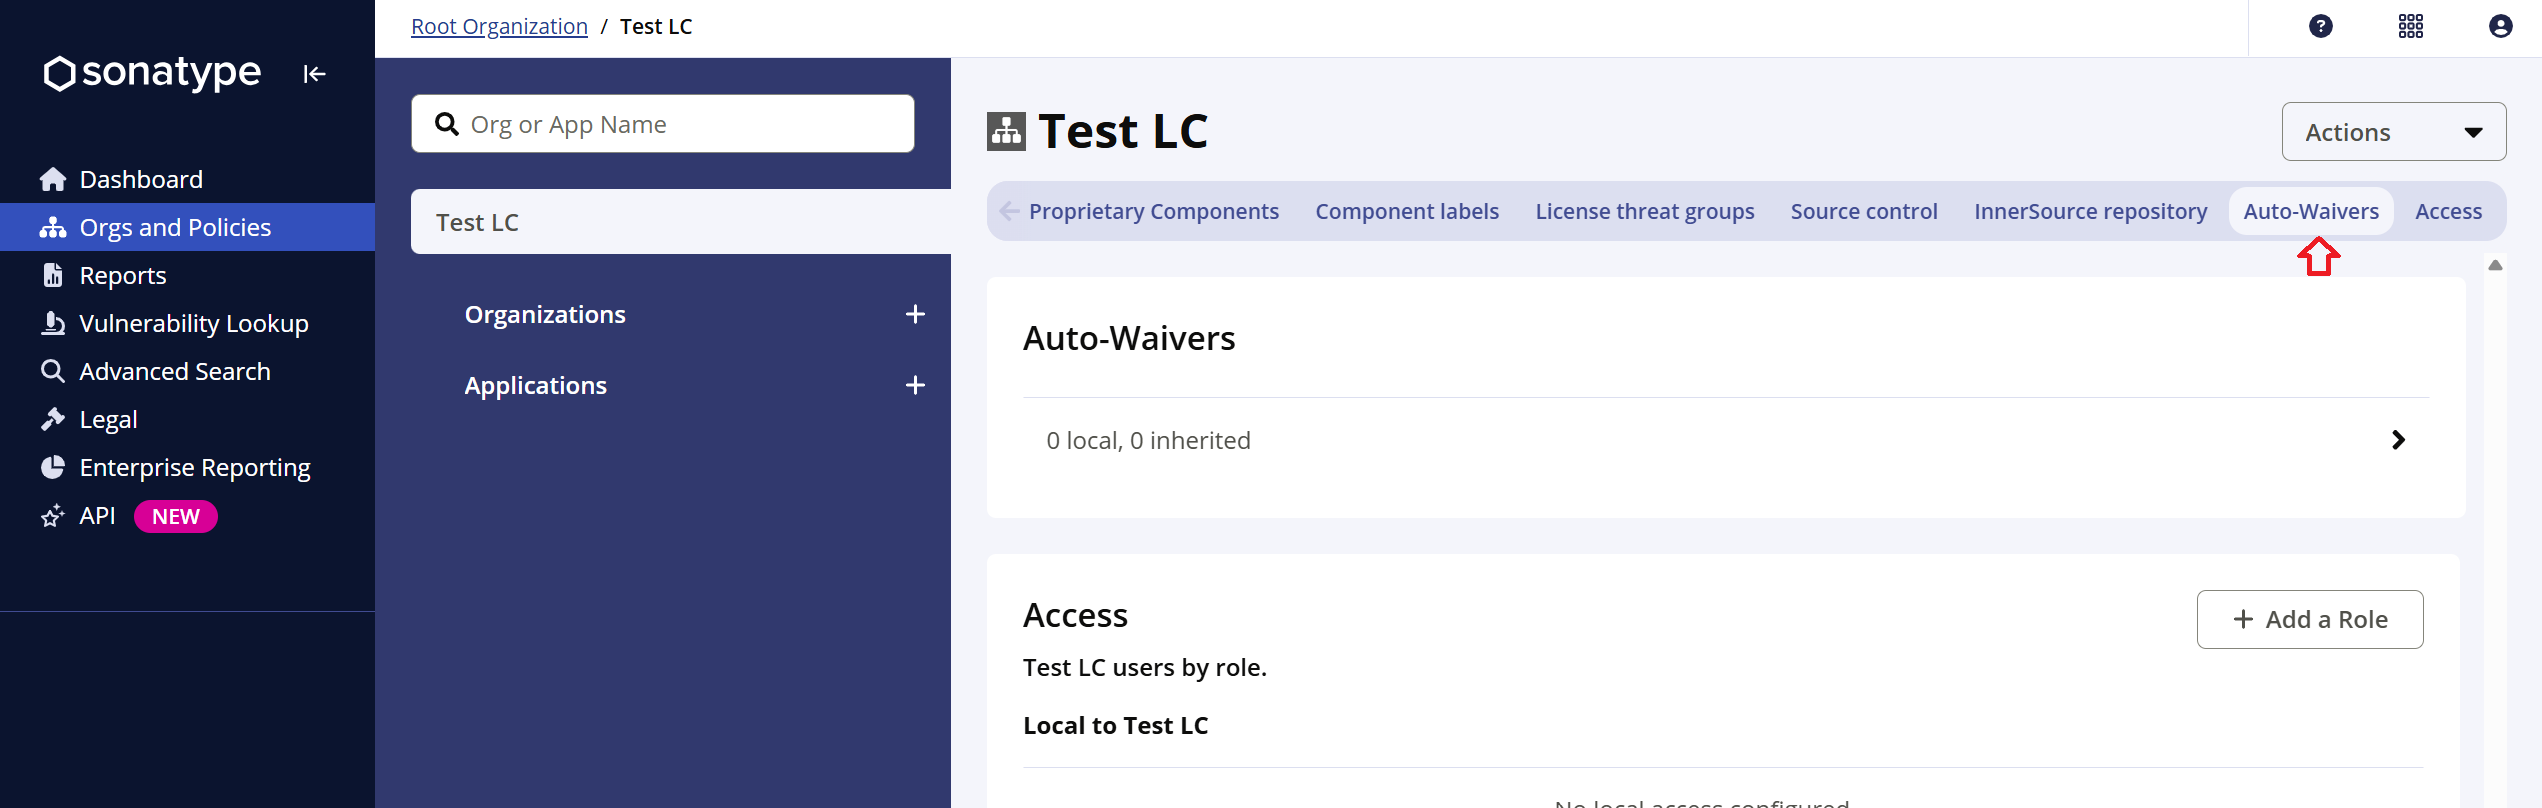Click the Enterprise Reporting pie chart icon
This screenshot has height=808, width=2542.
coord(53,467)
